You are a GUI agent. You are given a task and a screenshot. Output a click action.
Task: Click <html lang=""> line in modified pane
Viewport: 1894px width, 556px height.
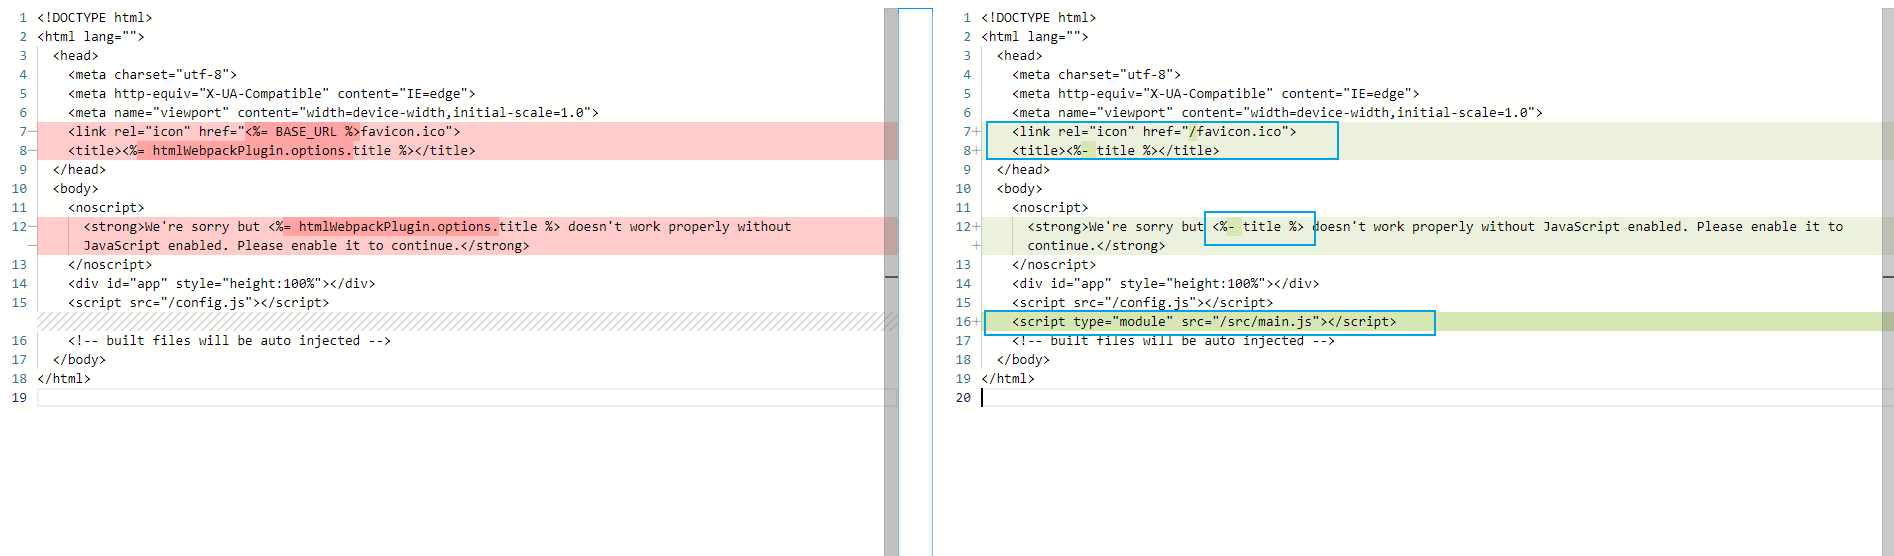point(1035,37)
